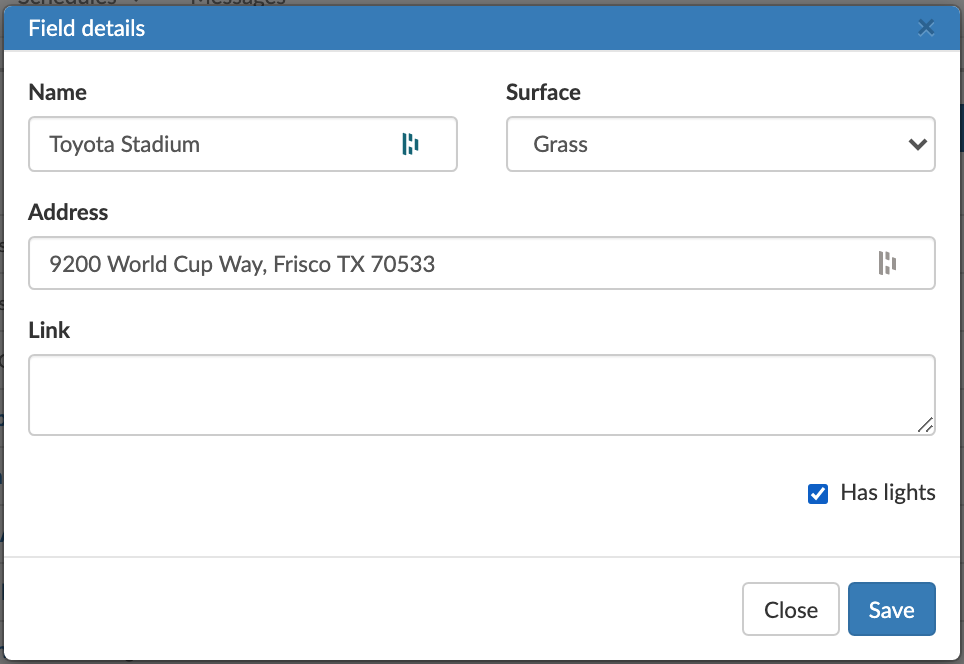
Task: Click the Address label
Action: [x=68, y=212]
